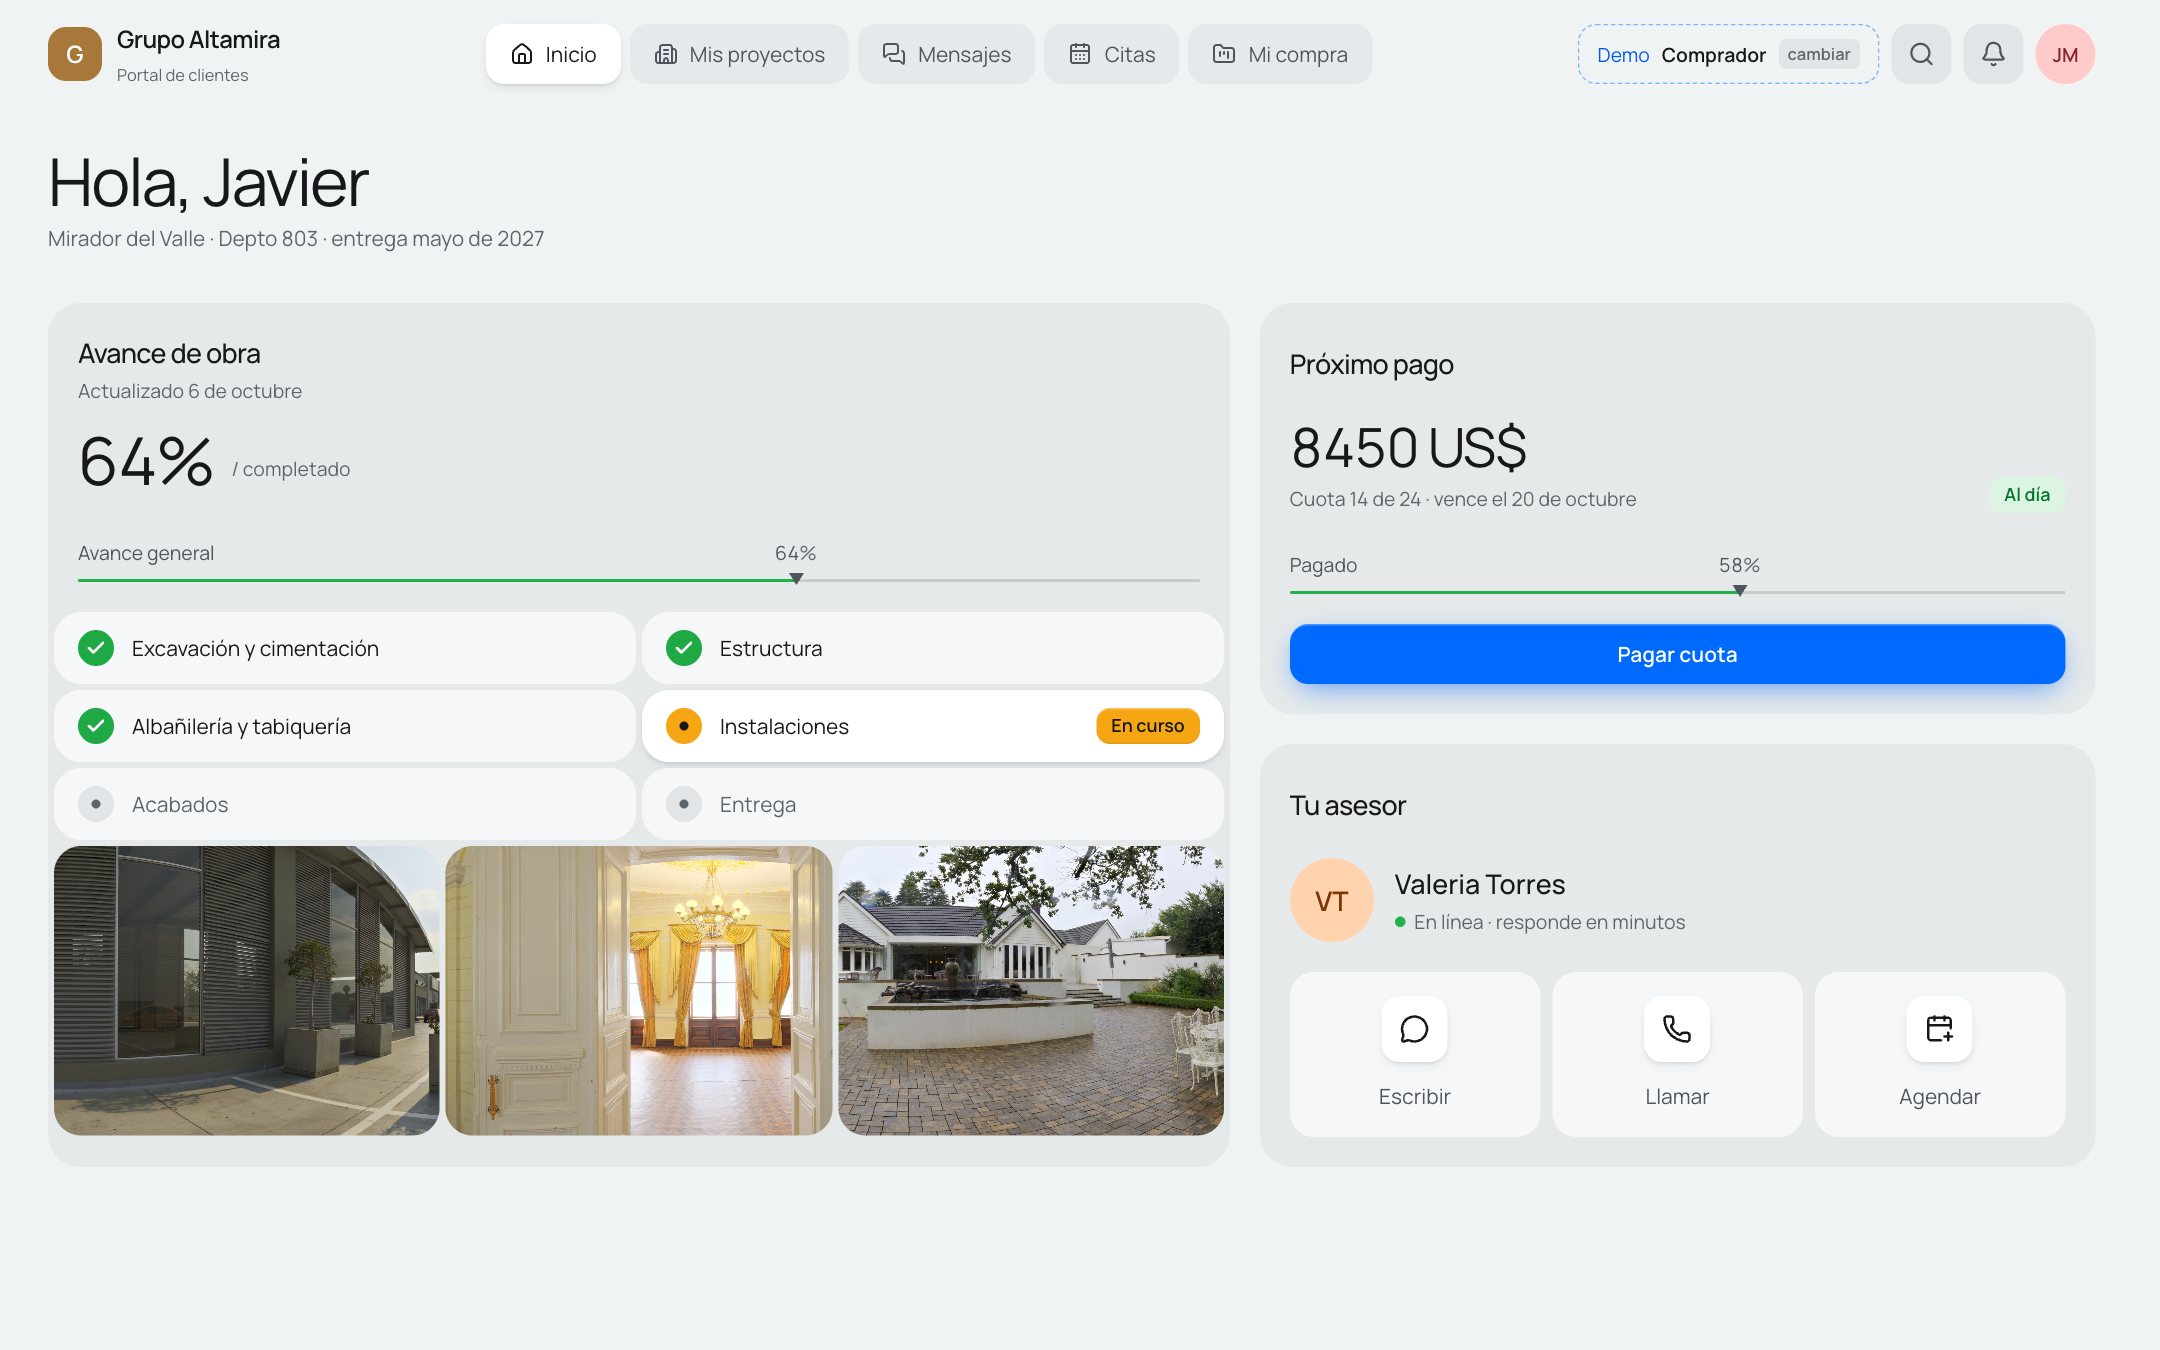The height and width of the screenshot is (1350, 2160).
Task: Click the Mirador del Valle Depto 803 subtitle
Action: point(296,239)
